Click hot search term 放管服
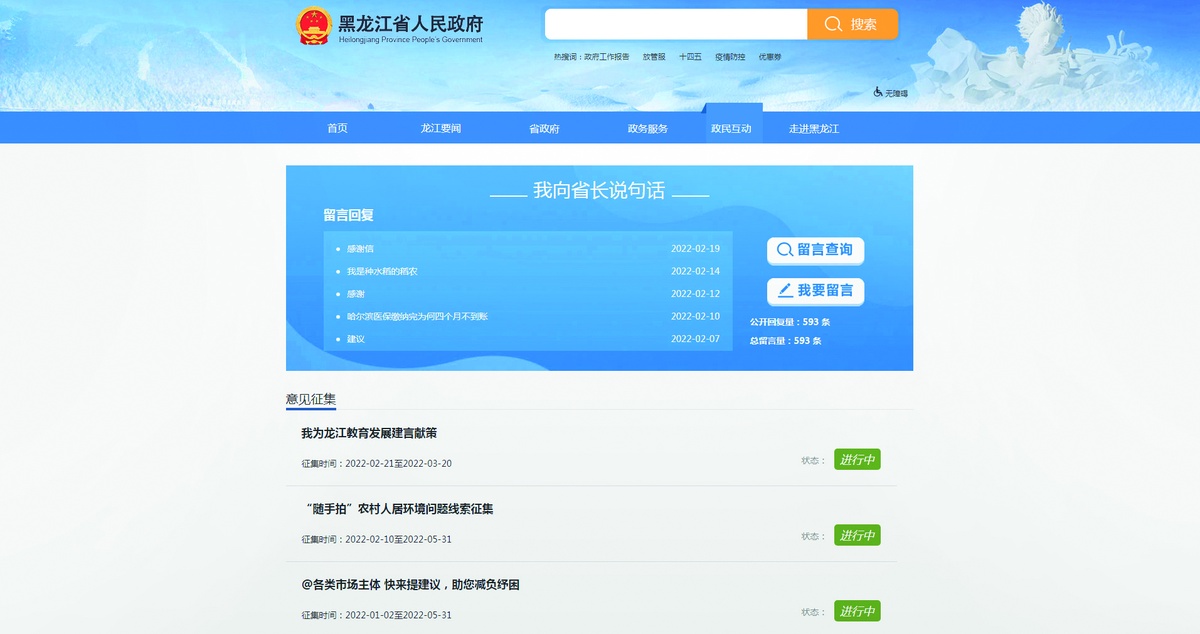The width and height of the screenshot is (1200, 634). click(x=654, y=57)
